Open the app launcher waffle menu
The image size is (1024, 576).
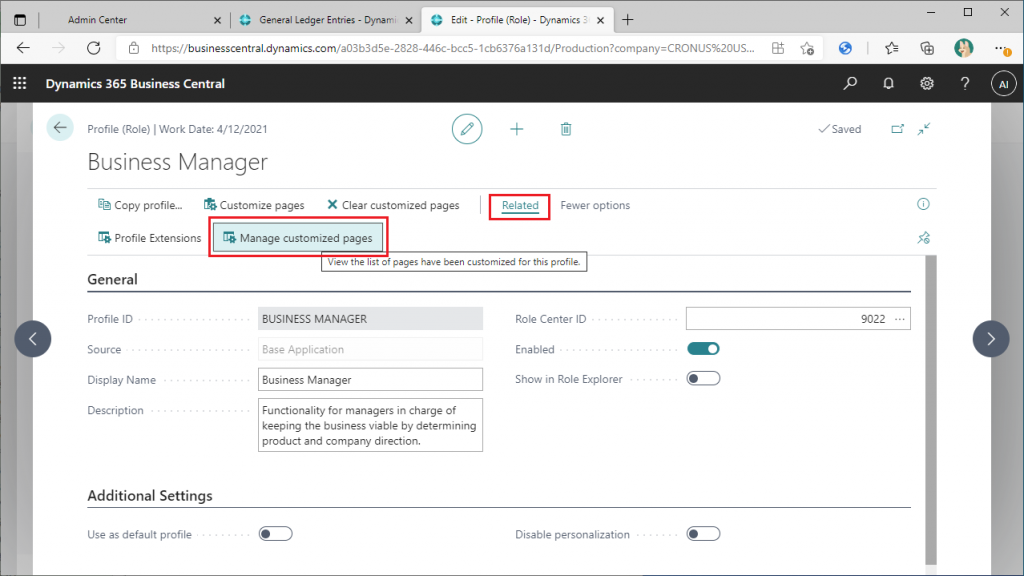20,84
